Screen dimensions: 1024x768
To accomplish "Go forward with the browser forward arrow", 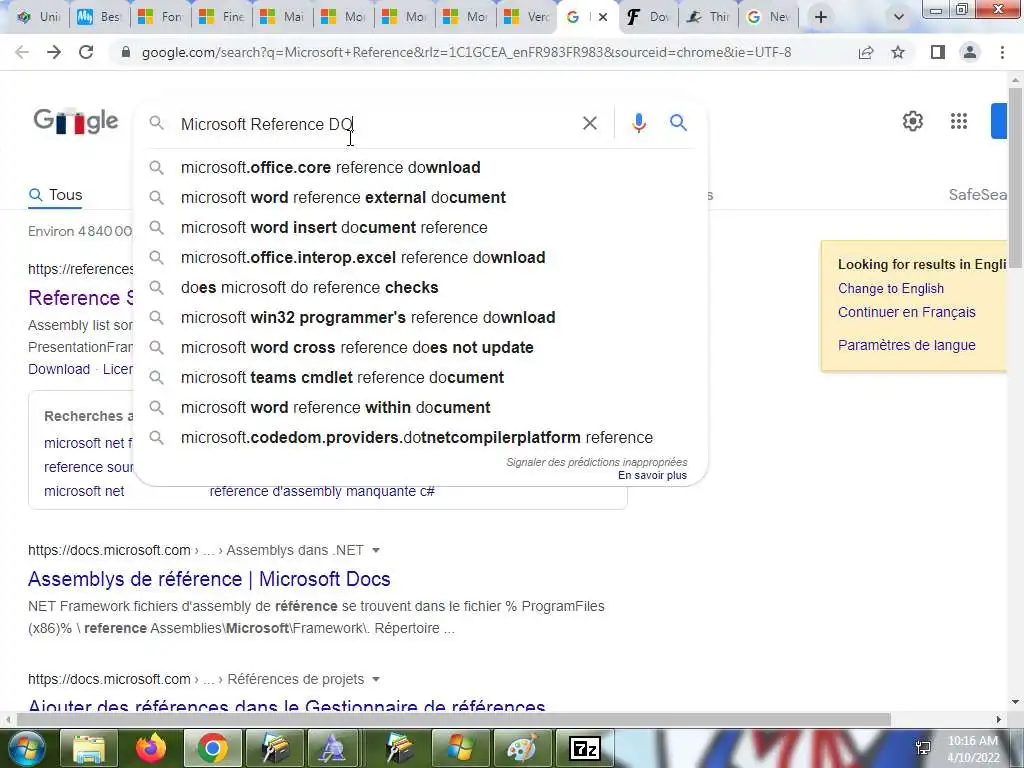I will pos(54,52).
